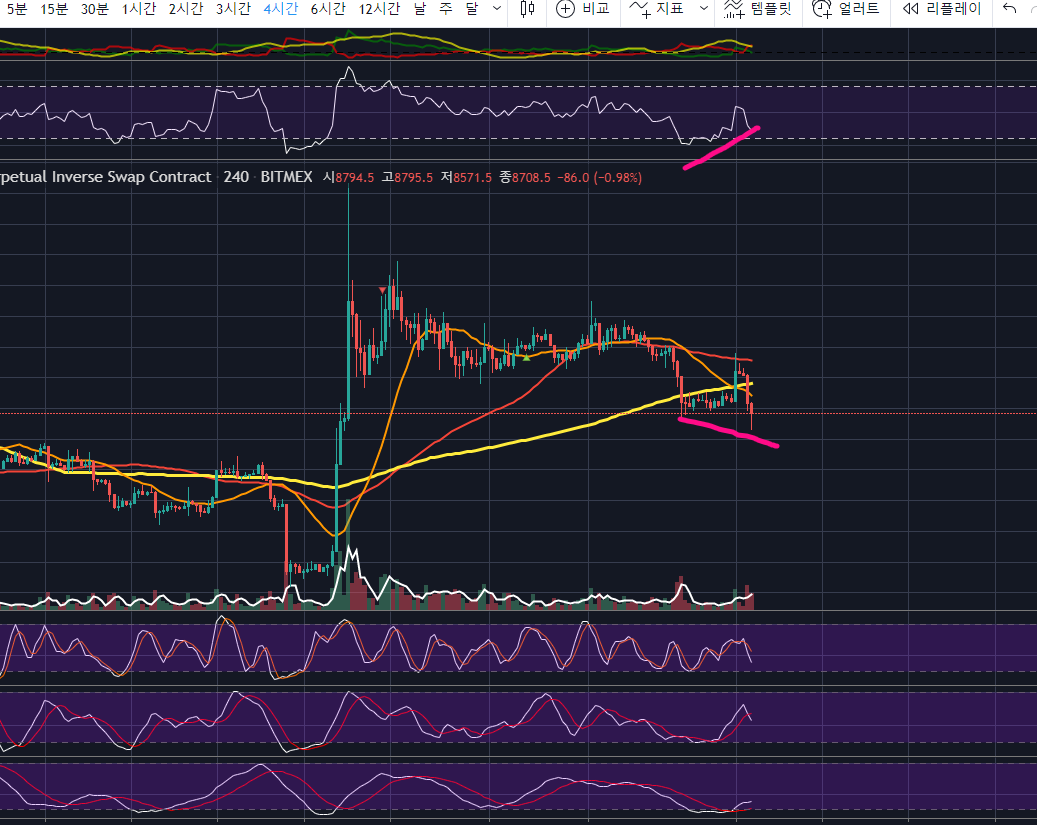This screenshot has width=1037, height=825.
Task: Click the 240 interval label in legend
Action: [x=236, y=177]
